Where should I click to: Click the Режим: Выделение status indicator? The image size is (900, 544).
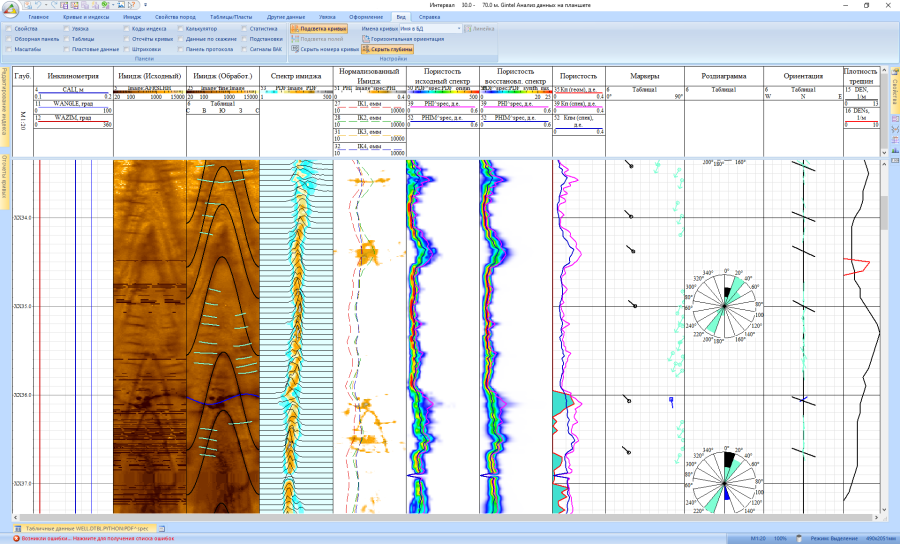coord(834,539)
